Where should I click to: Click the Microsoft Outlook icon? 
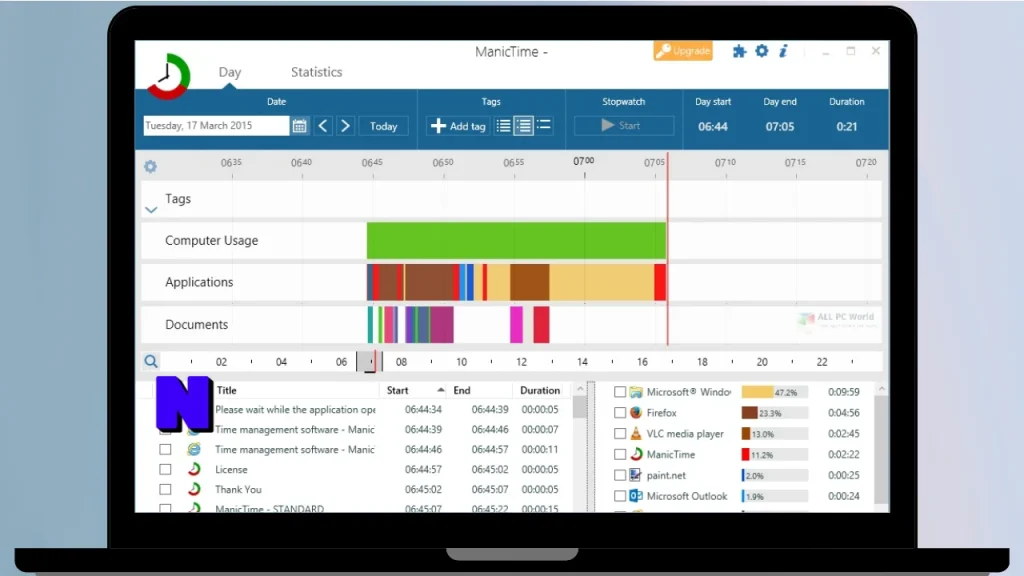pos(636,496)
